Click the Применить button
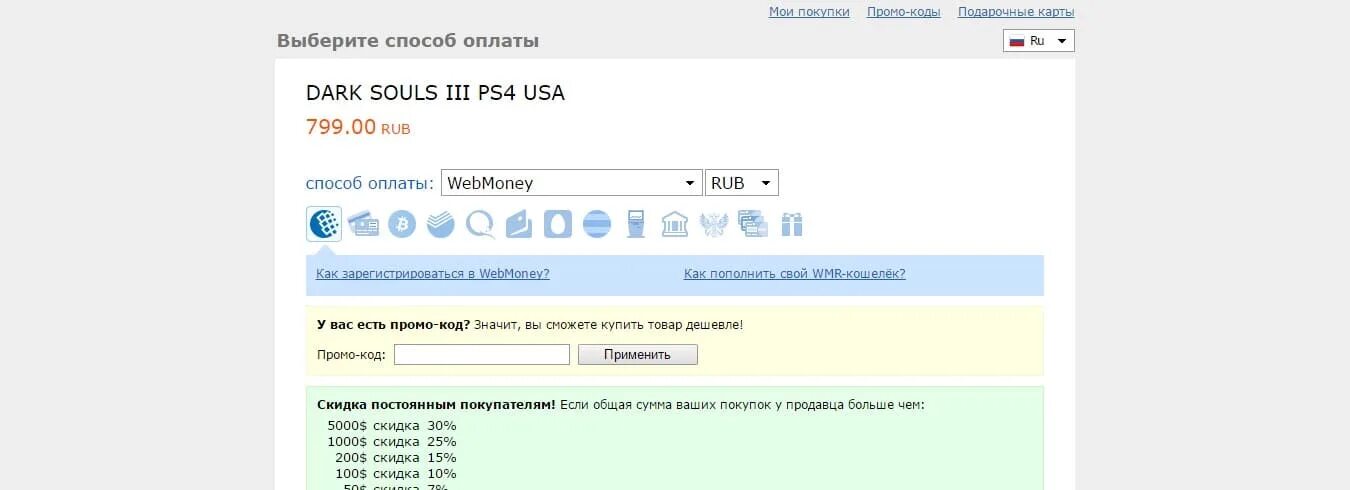The image size is (1350, 490). 637,355
